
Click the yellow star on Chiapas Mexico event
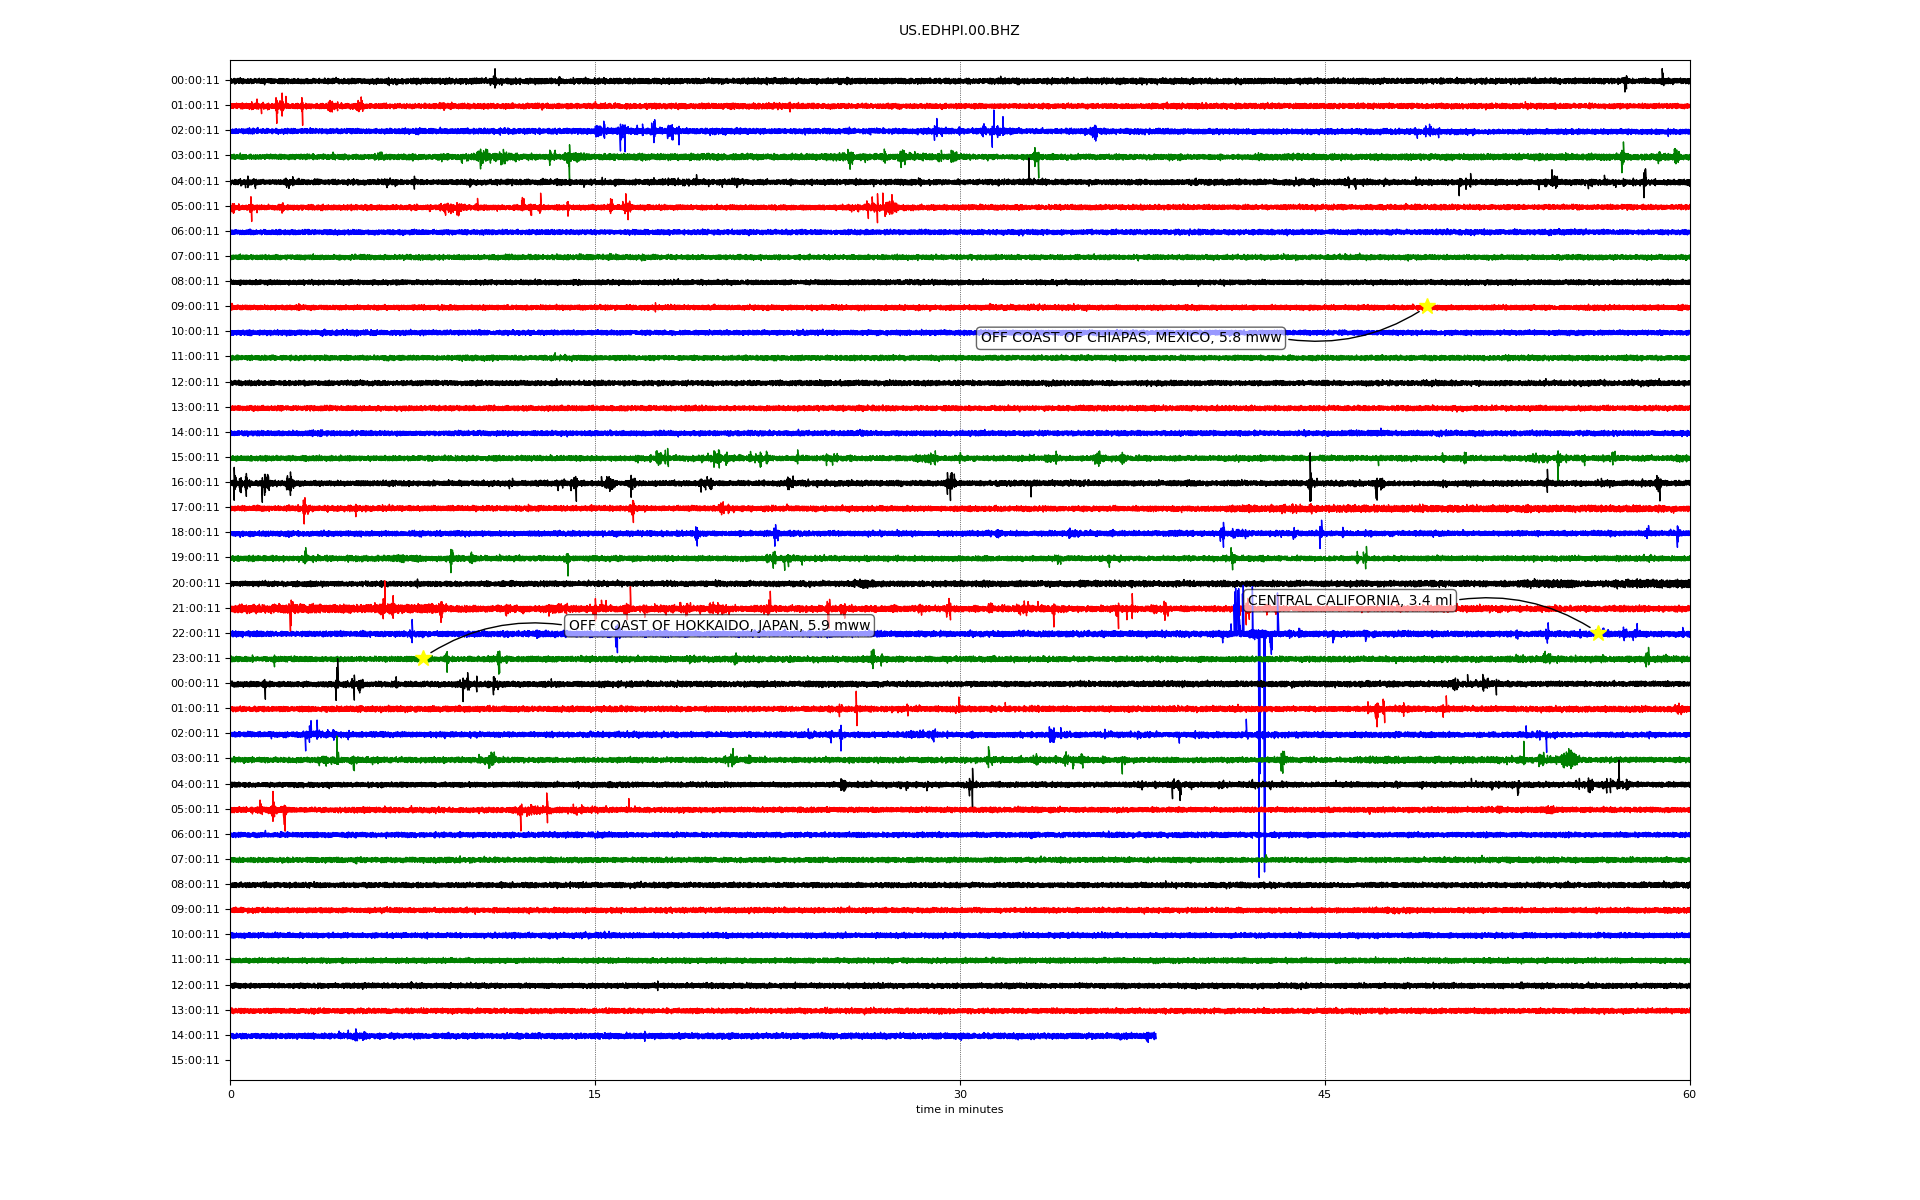[1426, 306]
